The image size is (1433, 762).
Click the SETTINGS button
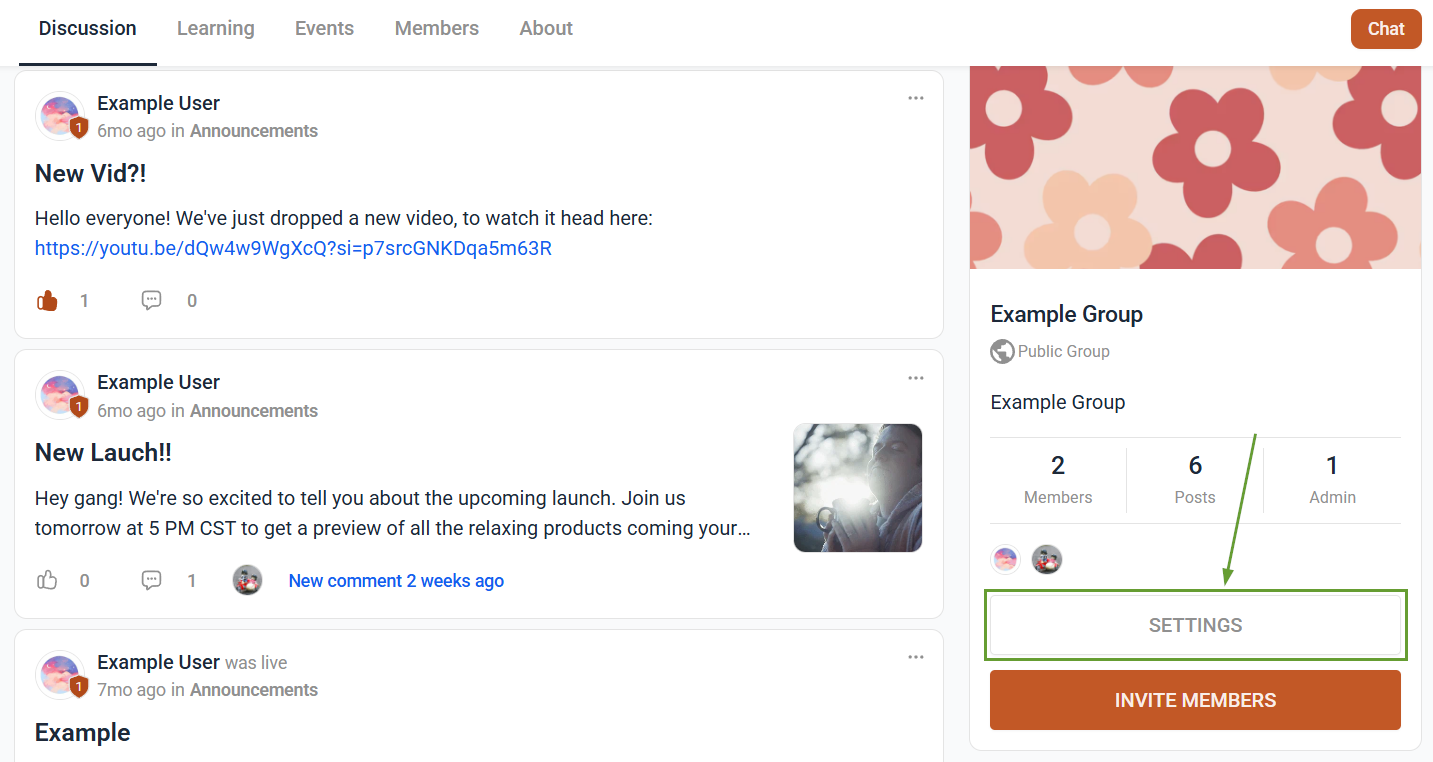[1195, 625]
